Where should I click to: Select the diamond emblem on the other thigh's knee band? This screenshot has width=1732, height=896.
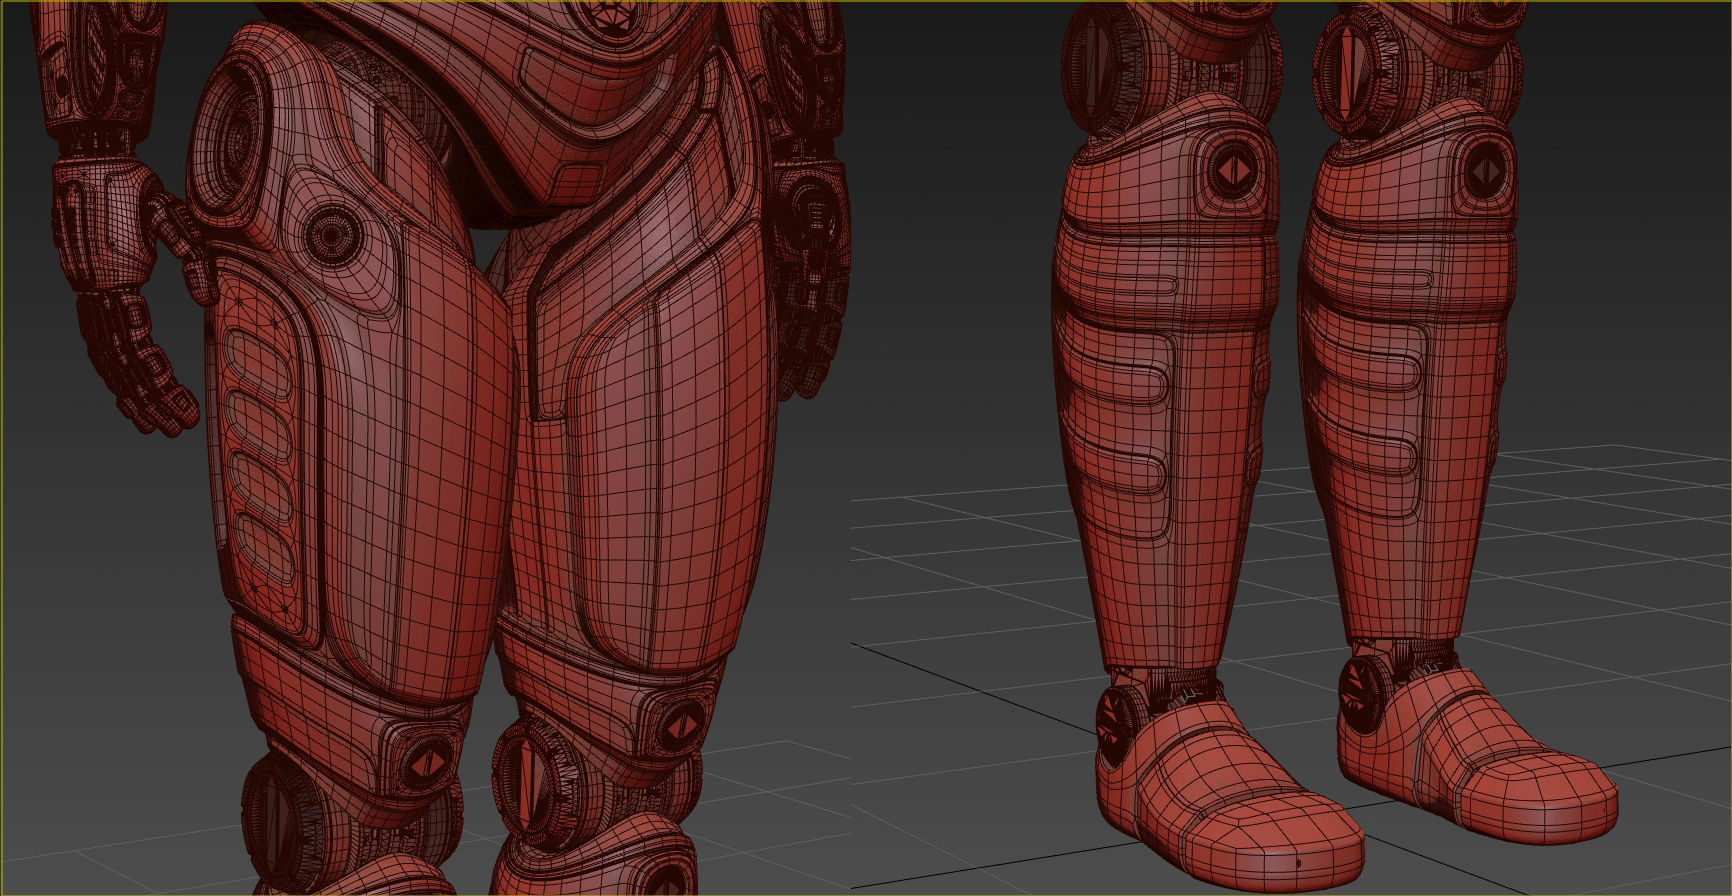point(682,726)
